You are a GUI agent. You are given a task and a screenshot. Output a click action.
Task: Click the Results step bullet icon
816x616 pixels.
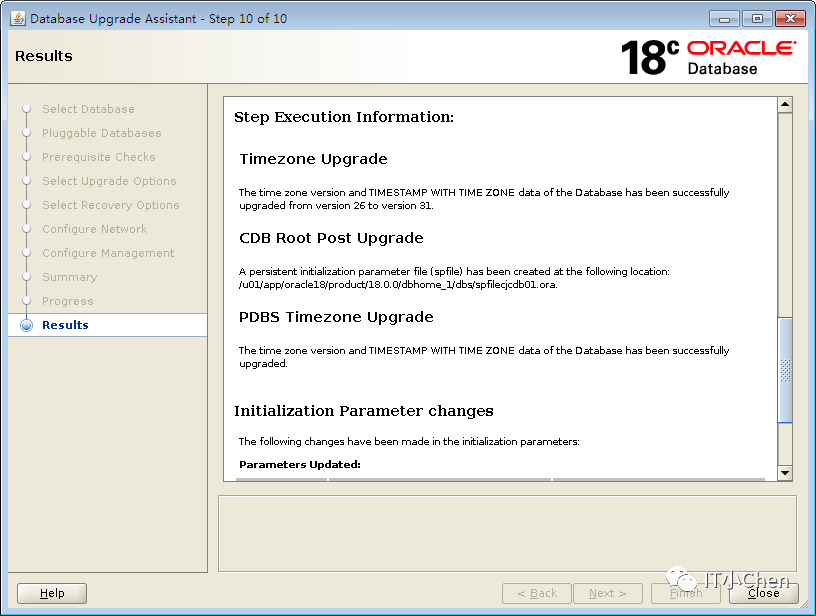27,325
